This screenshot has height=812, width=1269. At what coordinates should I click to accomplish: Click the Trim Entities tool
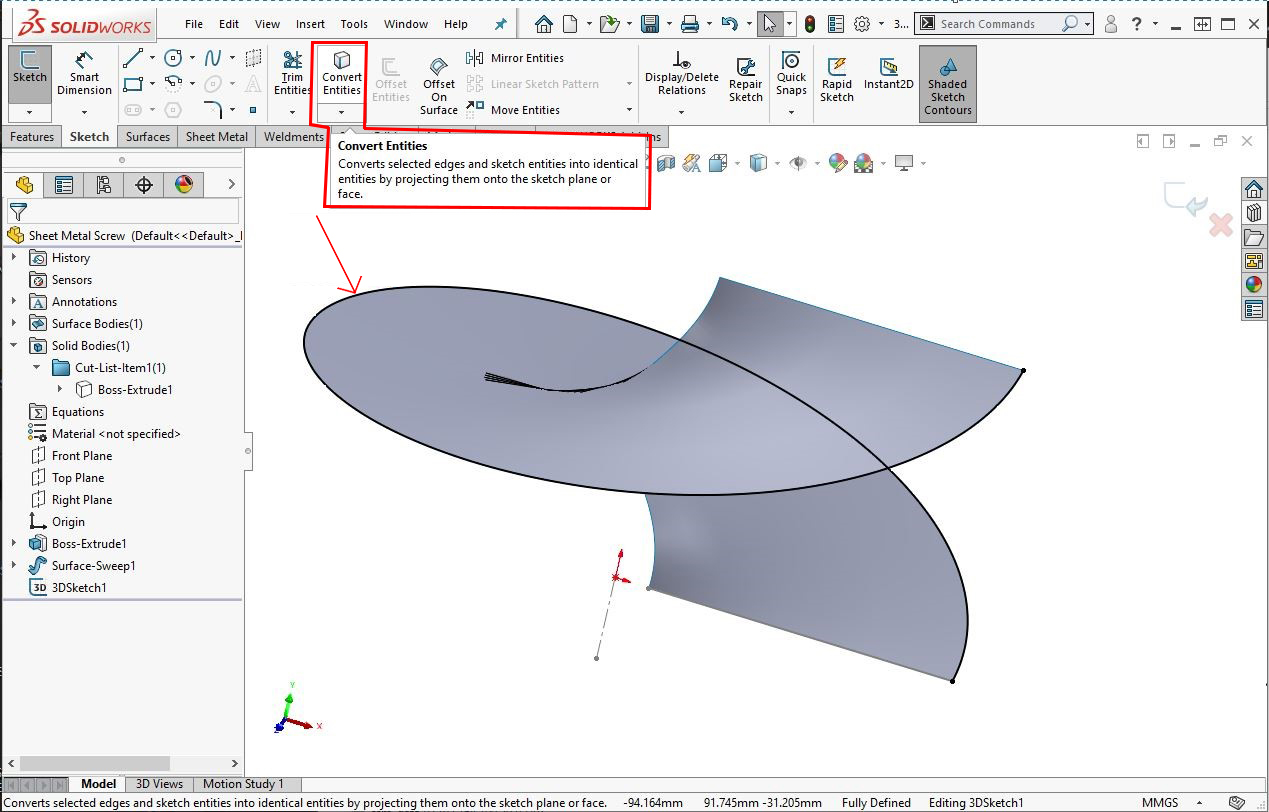click(x=292, y=72)
